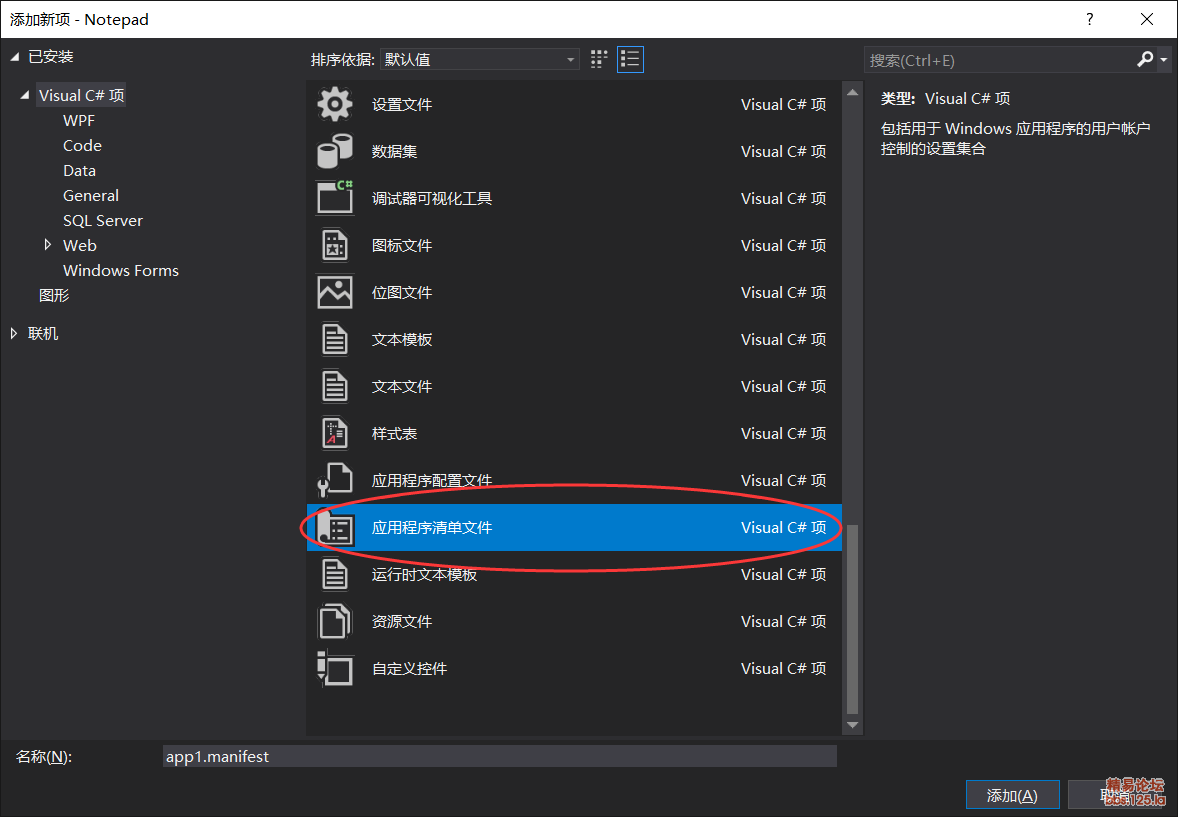Select the 图标文件 template name
The image size is (1178, 817).
tap(402, 245)
